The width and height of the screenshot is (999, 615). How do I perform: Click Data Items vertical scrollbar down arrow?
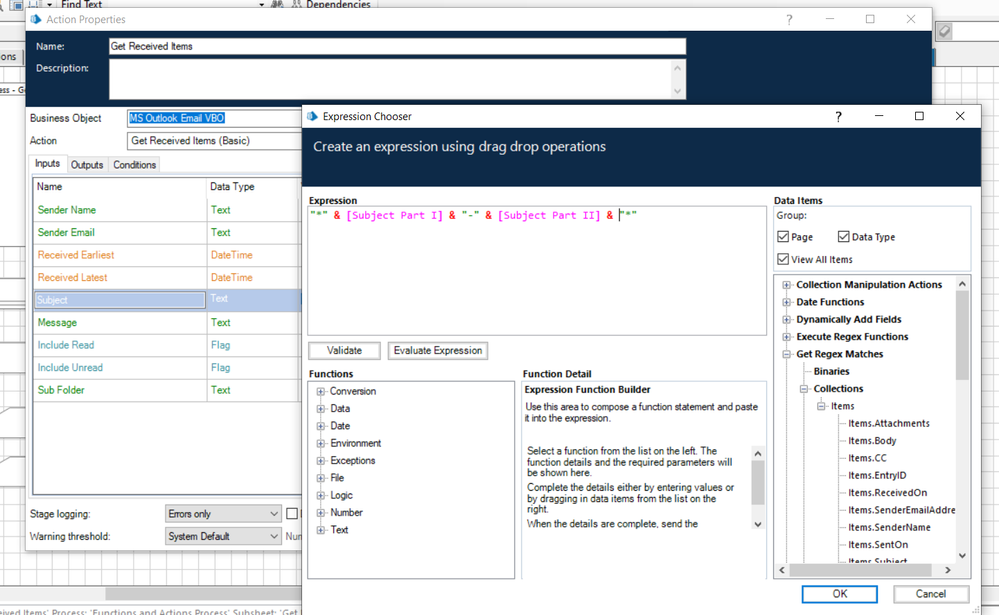click(962, 555)
